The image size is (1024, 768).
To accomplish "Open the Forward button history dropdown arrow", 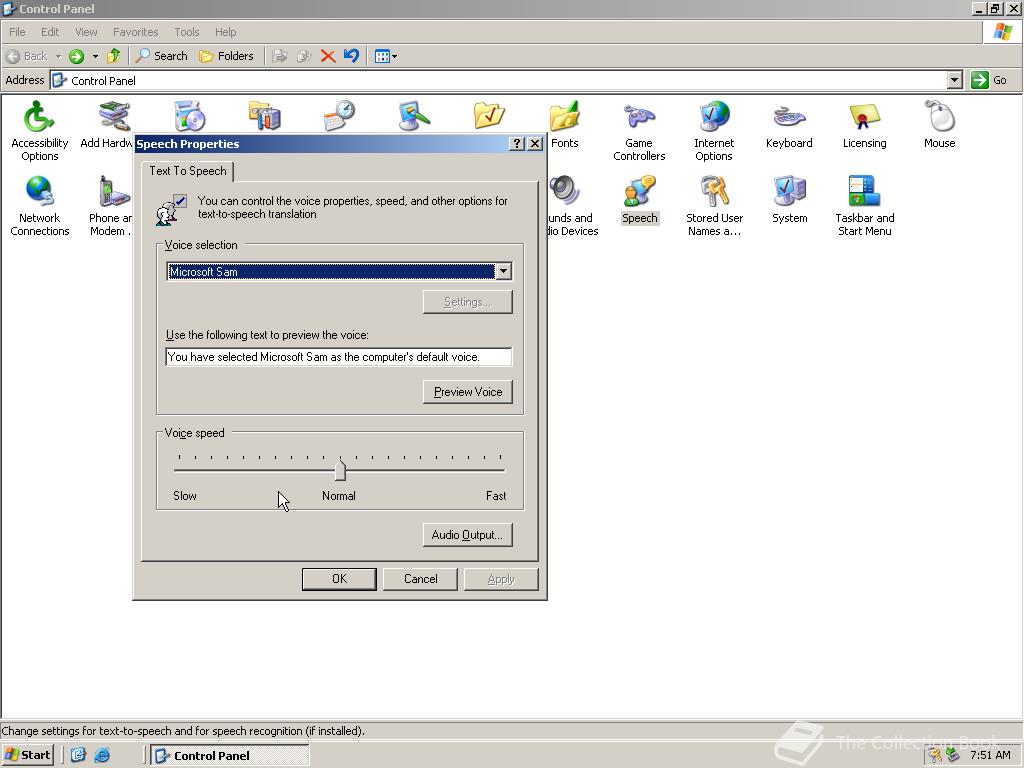I will point(95,56).
